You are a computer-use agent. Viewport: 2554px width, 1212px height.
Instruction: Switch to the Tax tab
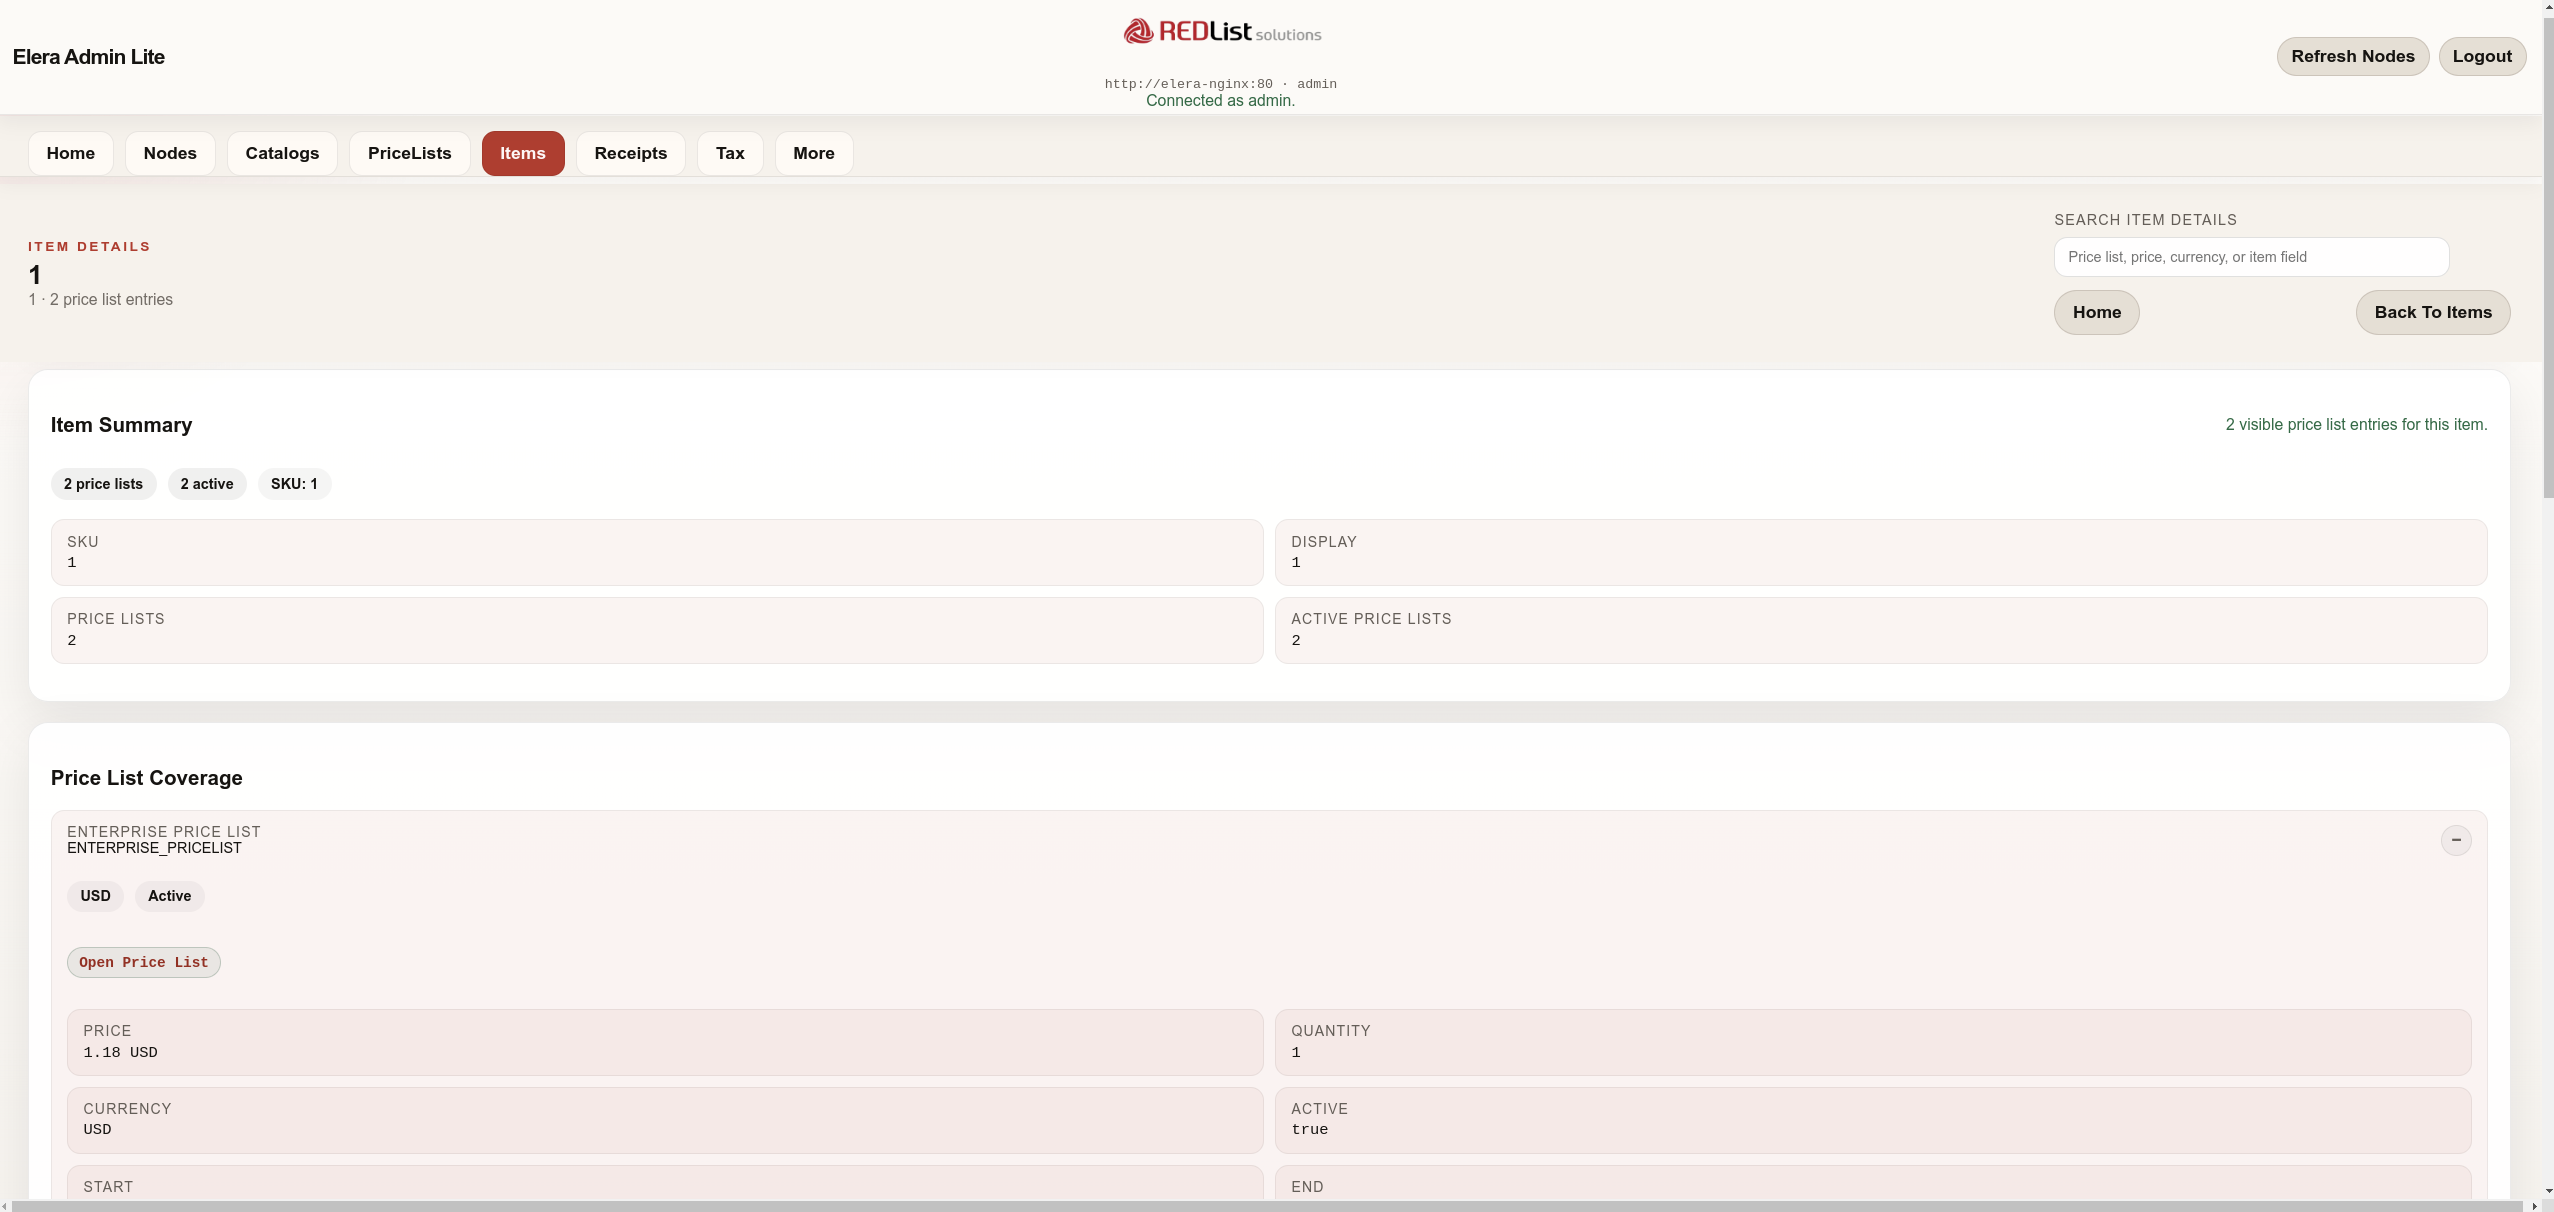click(x=729, y=153)
